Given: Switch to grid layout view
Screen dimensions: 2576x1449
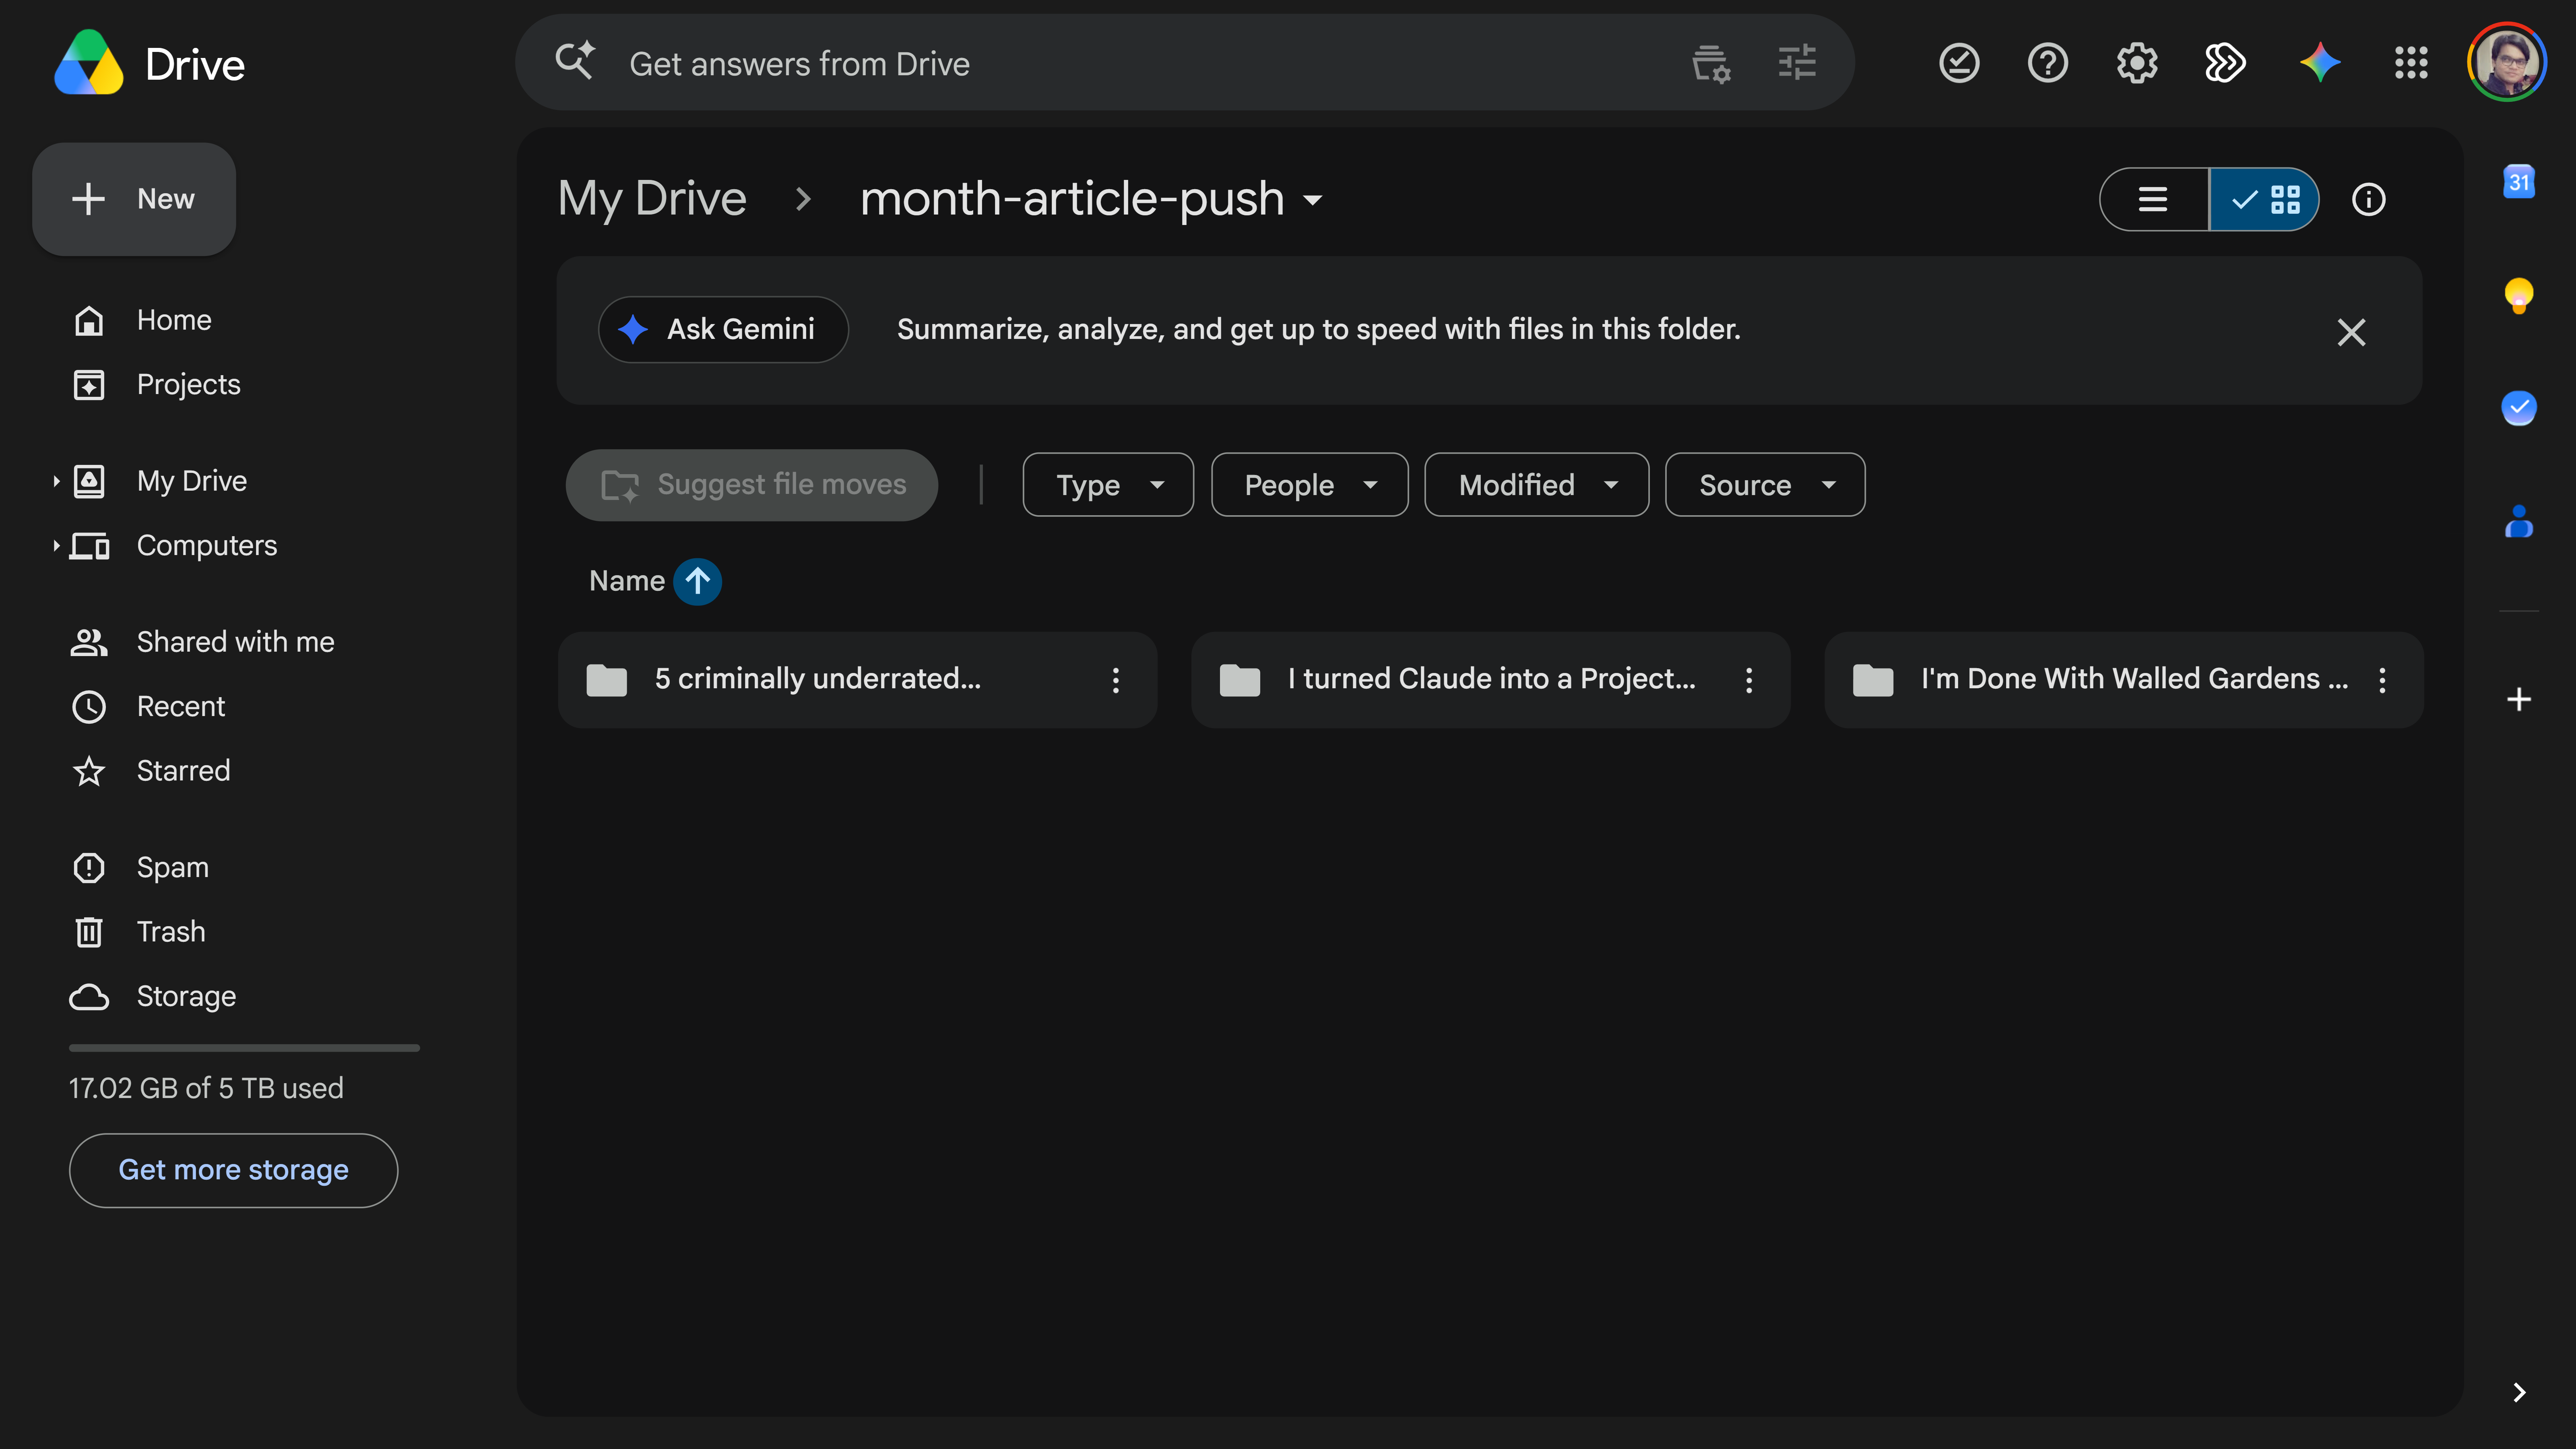Looking at the screenshot, I should tap(2264, 199).
